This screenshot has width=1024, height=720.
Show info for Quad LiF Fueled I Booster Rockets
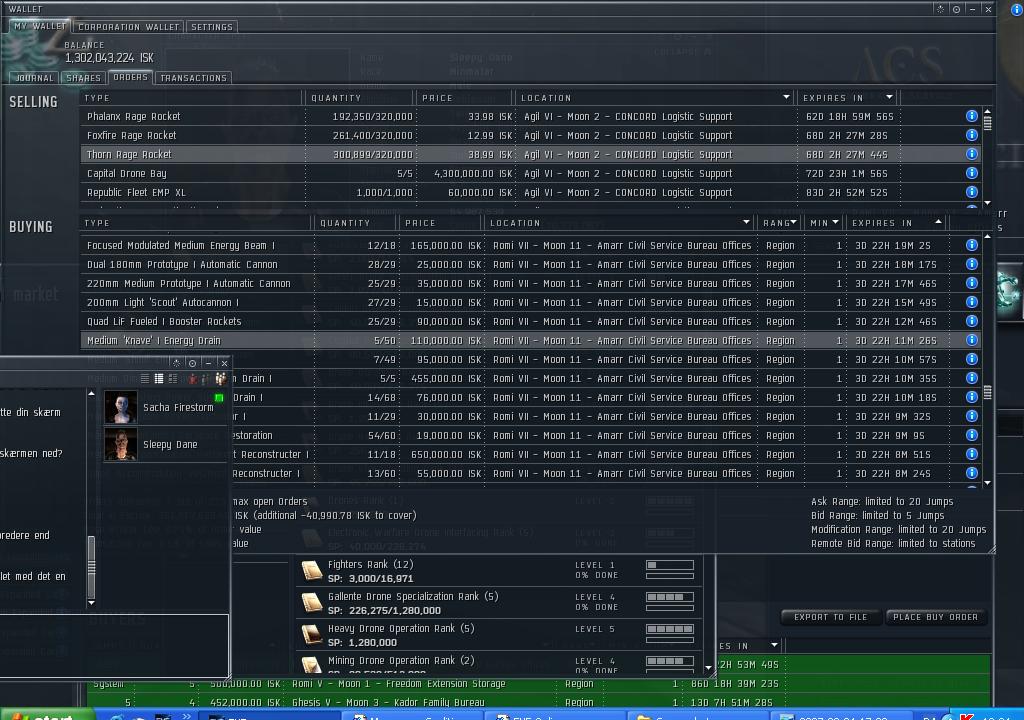pyautogui.click(x=972, y=321)
